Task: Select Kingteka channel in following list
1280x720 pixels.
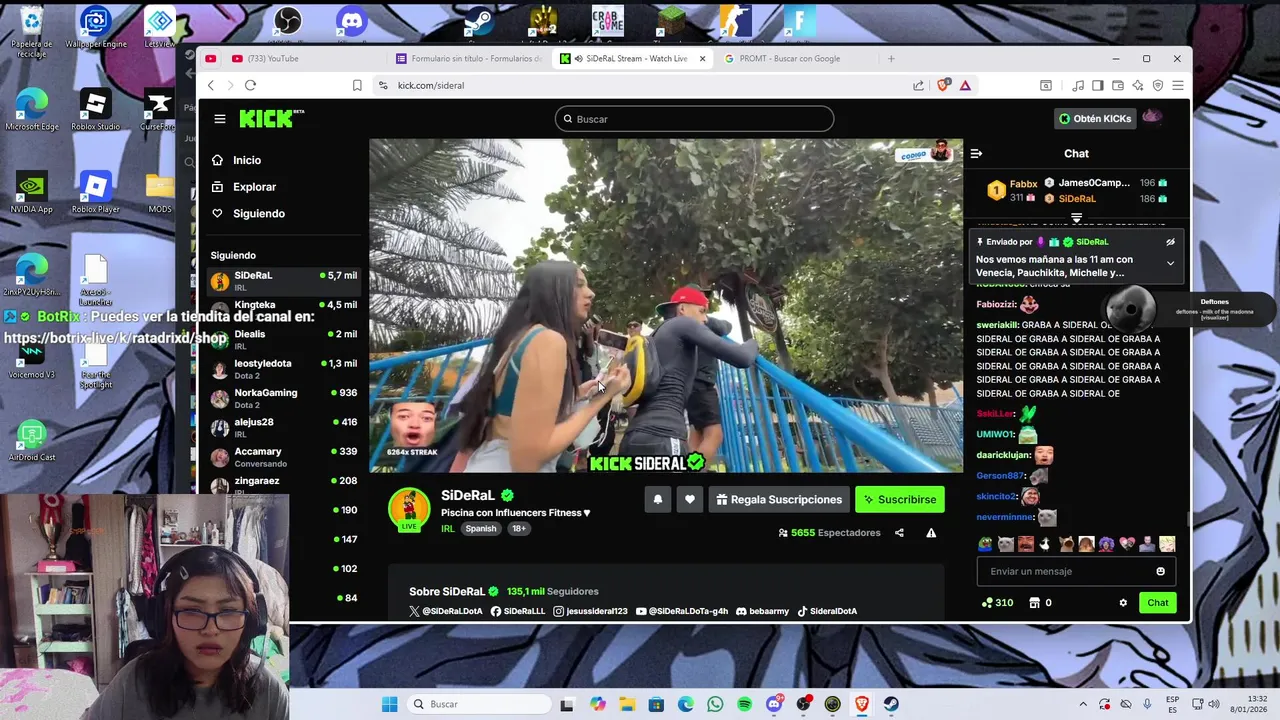Action: click(283, 310)
